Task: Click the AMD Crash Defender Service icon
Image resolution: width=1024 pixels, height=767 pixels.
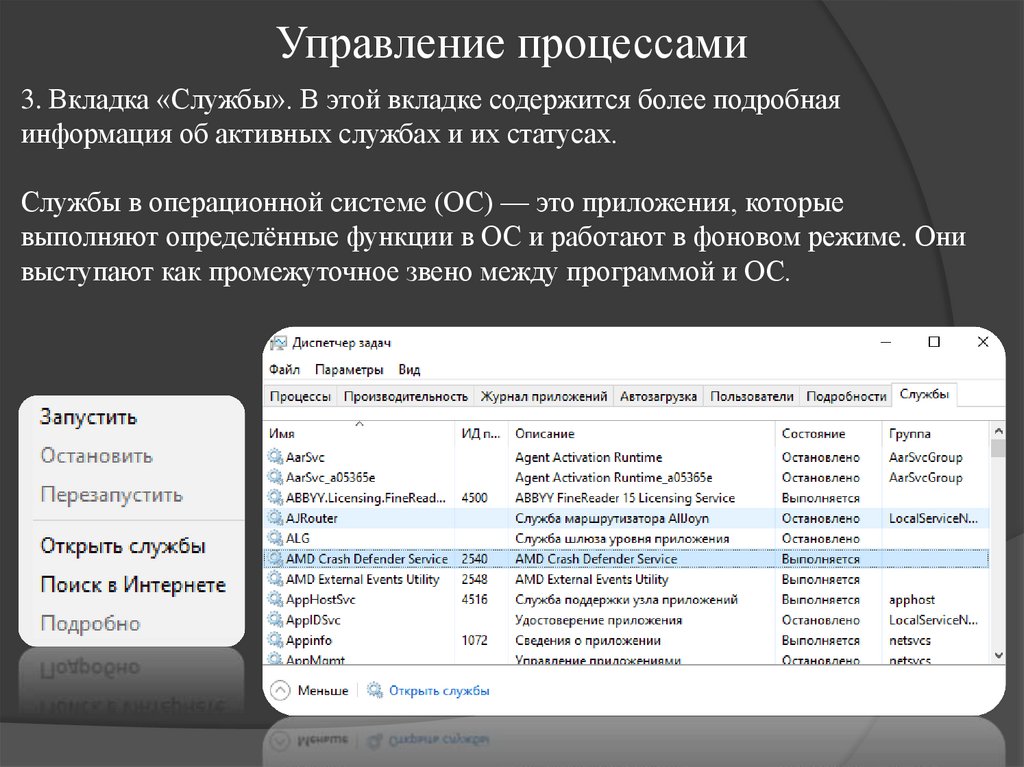Action: [x=273, y=559]
